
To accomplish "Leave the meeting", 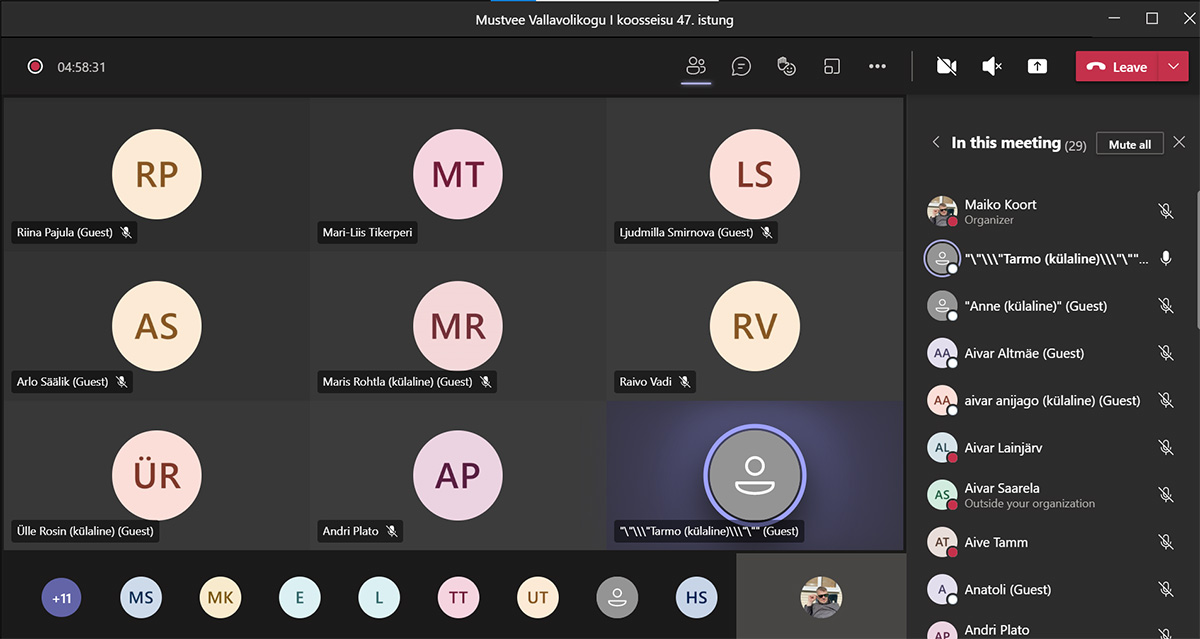I will 1117,67.
